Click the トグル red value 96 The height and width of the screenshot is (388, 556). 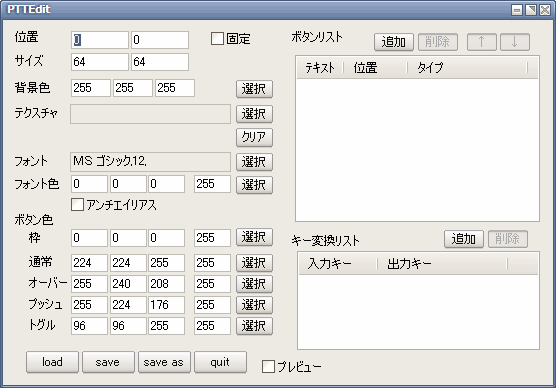[x=89, y=326]
